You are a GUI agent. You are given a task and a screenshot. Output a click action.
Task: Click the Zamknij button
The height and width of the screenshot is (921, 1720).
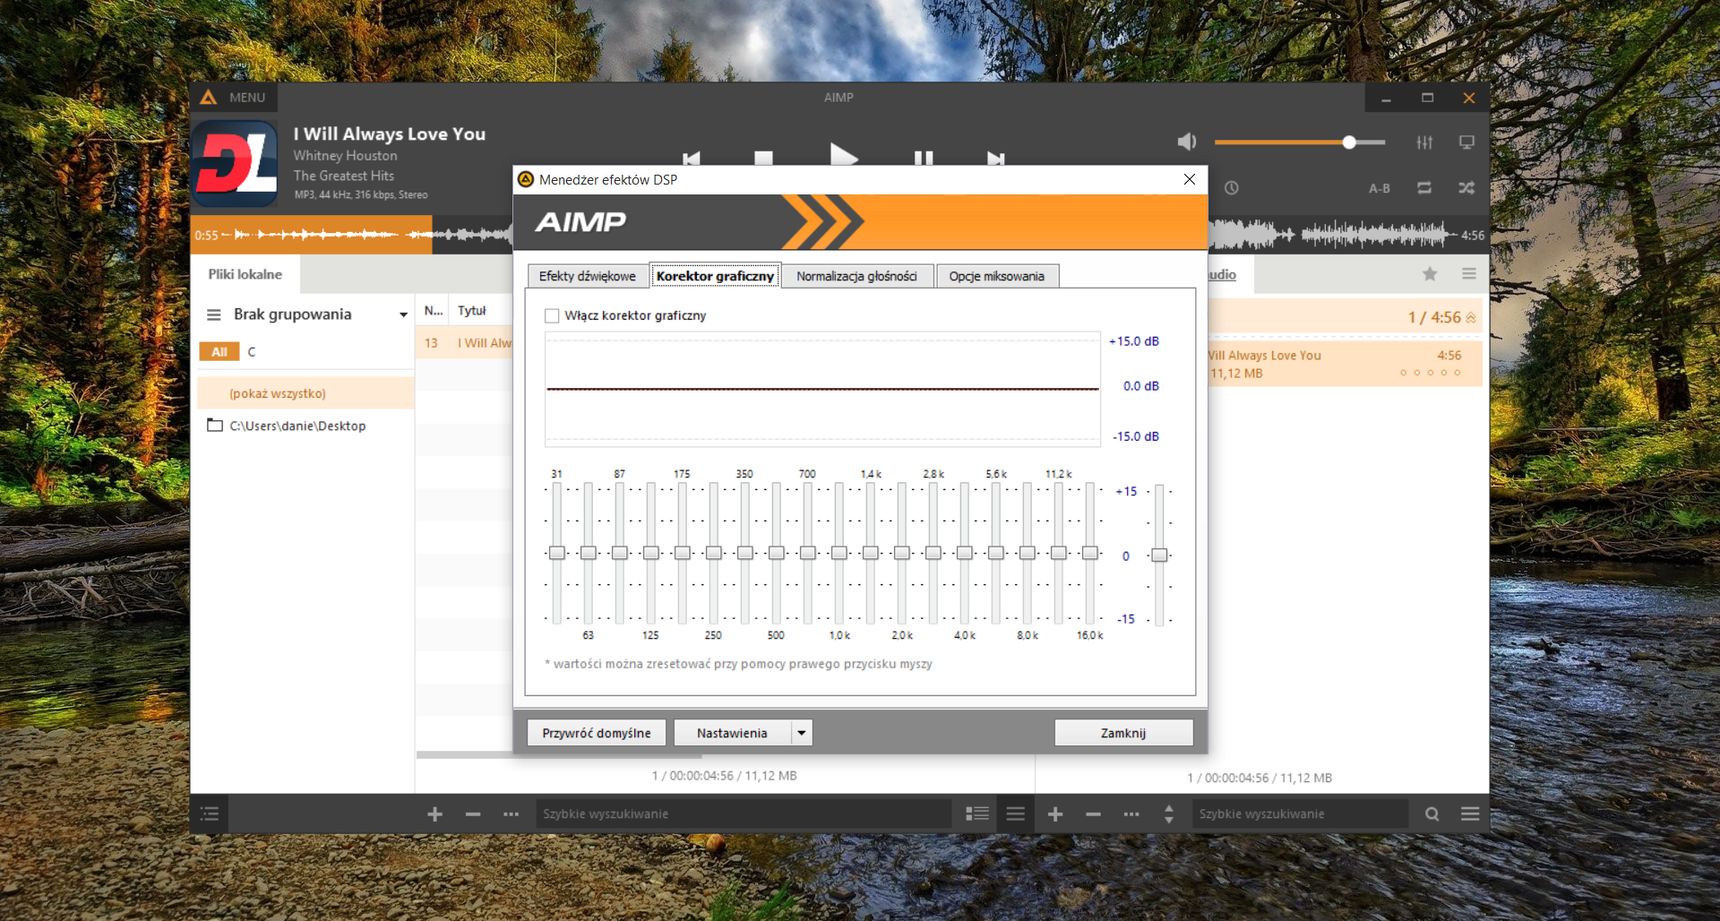pyautogui.click(x=1123, y=733)
